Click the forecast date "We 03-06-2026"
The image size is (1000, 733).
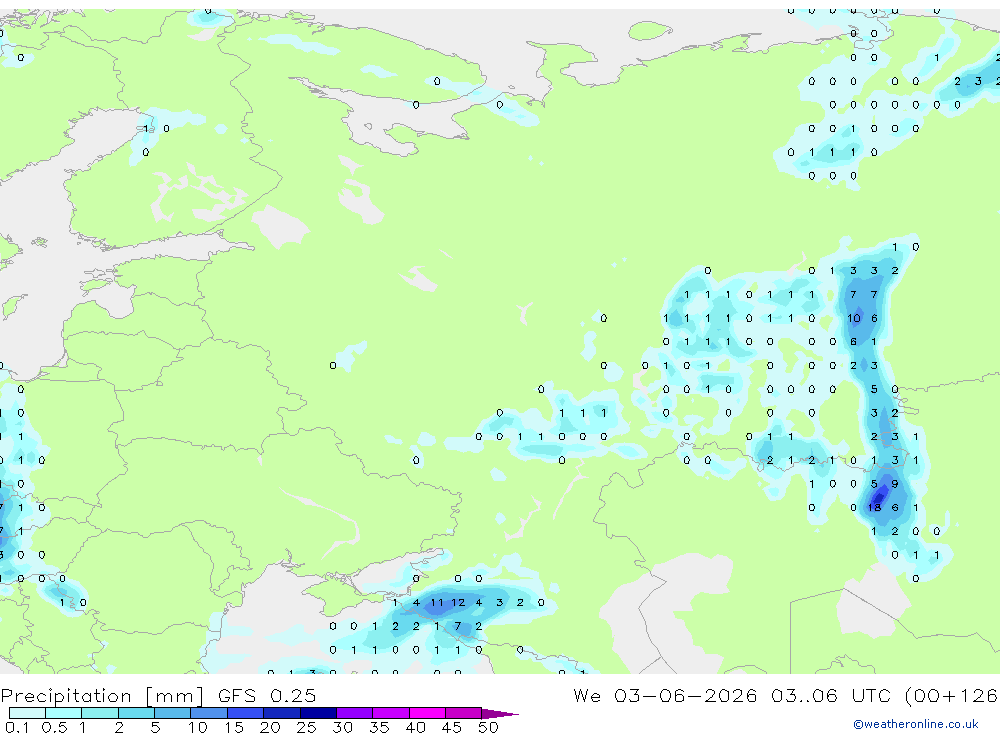click(665, 695)
